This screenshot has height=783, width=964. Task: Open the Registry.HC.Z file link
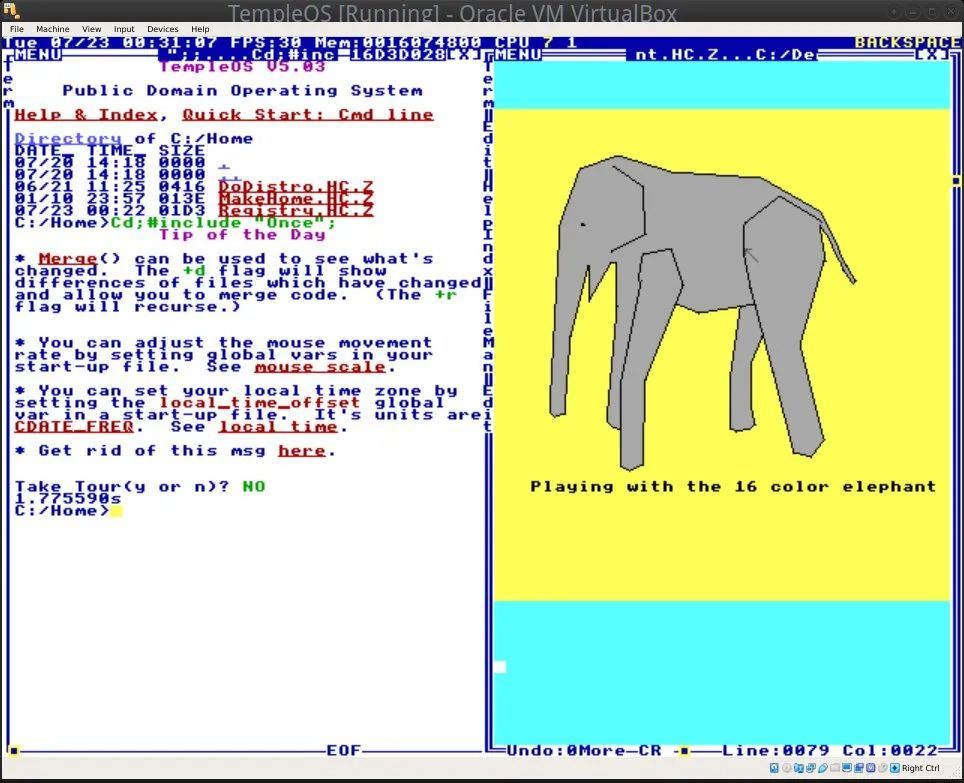(296, 210)
